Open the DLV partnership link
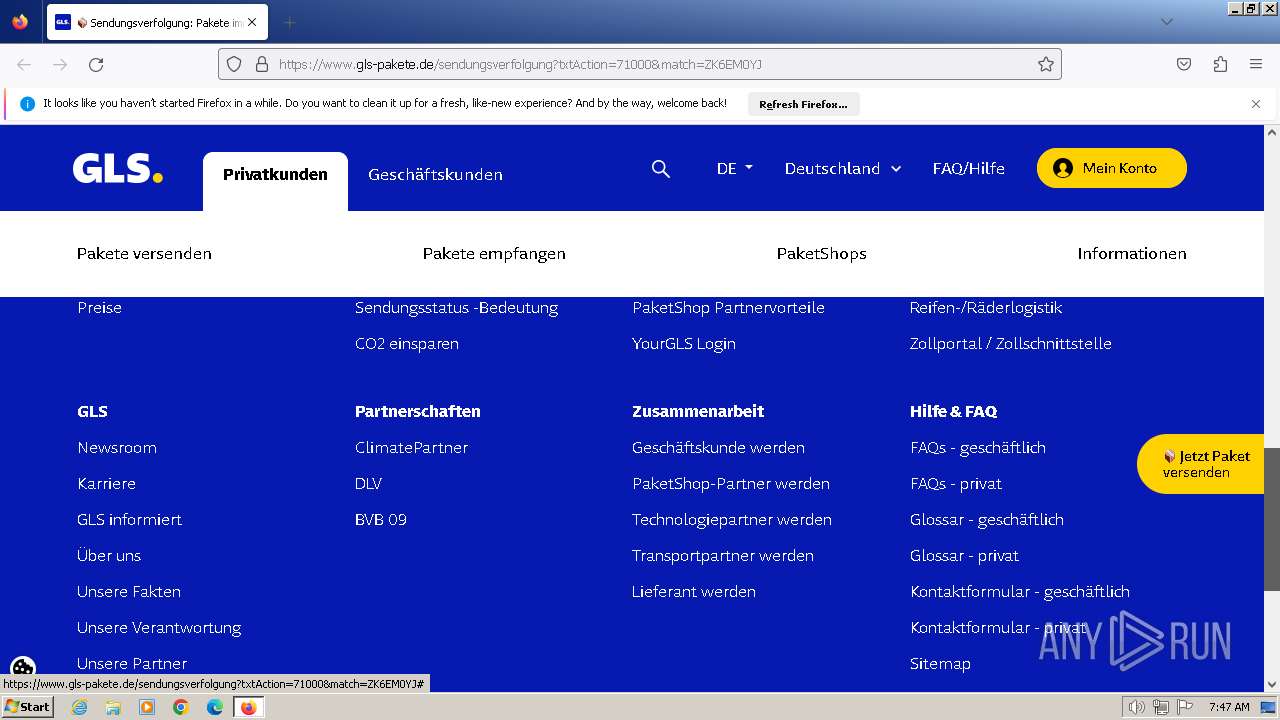The height and width of the screenshot is (720, 1280). [368, 484]
